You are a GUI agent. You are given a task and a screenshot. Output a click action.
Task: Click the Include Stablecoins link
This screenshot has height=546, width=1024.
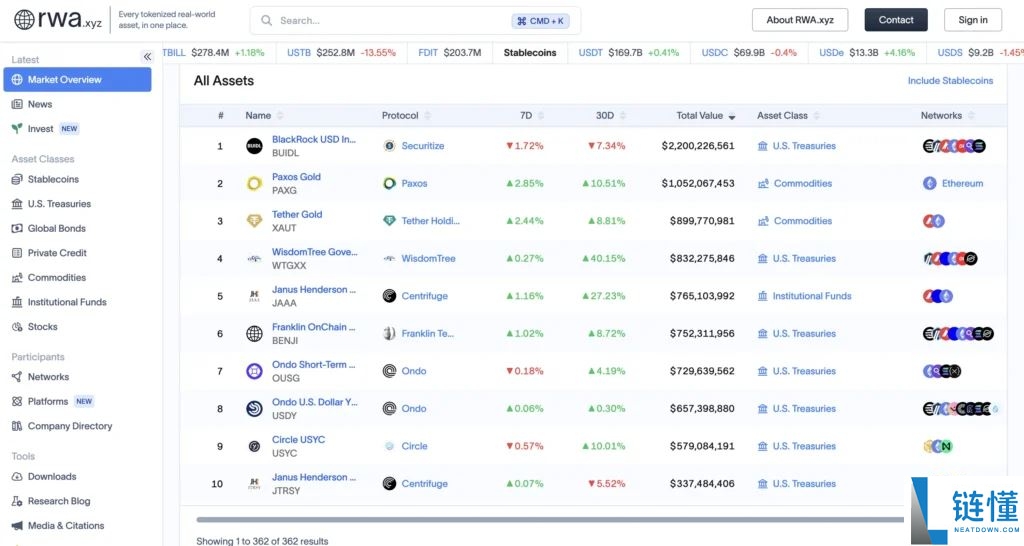(x=950, y=80)
